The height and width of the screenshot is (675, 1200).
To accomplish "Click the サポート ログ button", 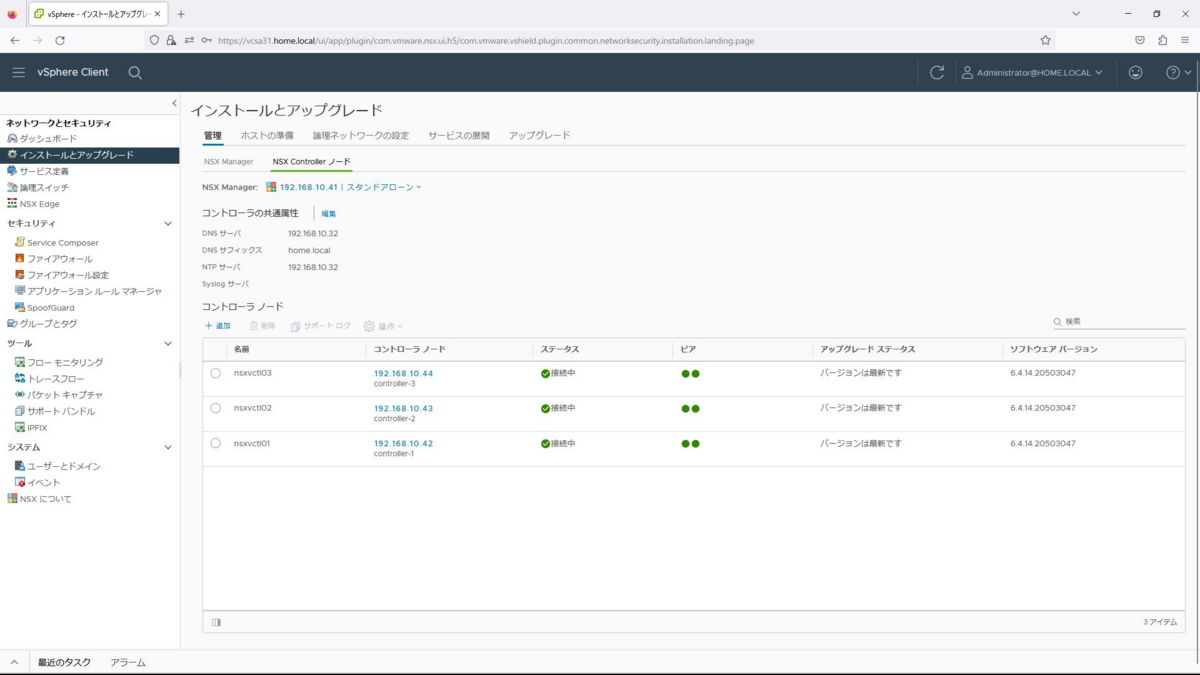I will (x=321, y=326).
